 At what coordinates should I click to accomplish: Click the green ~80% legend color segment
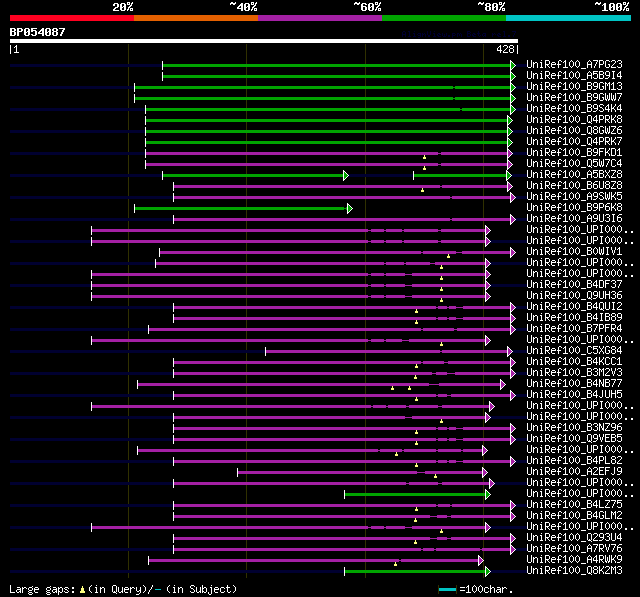point(444,18)
